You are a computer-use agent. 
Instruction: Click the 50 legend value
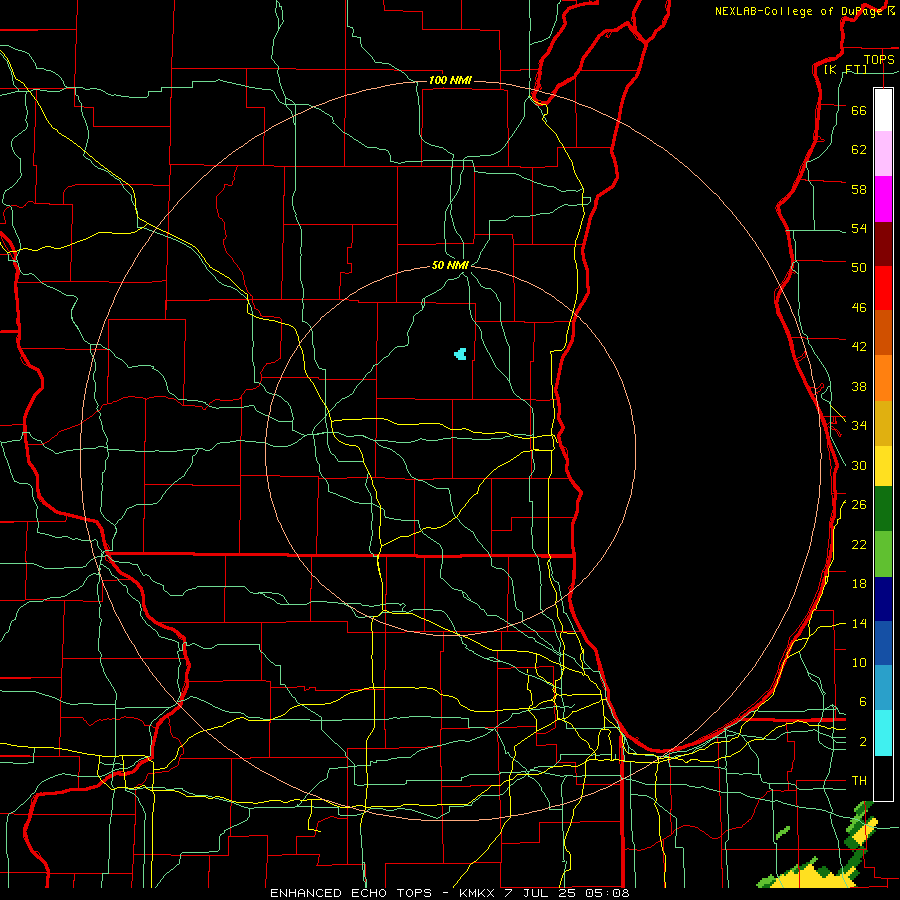tap(859, 268)
